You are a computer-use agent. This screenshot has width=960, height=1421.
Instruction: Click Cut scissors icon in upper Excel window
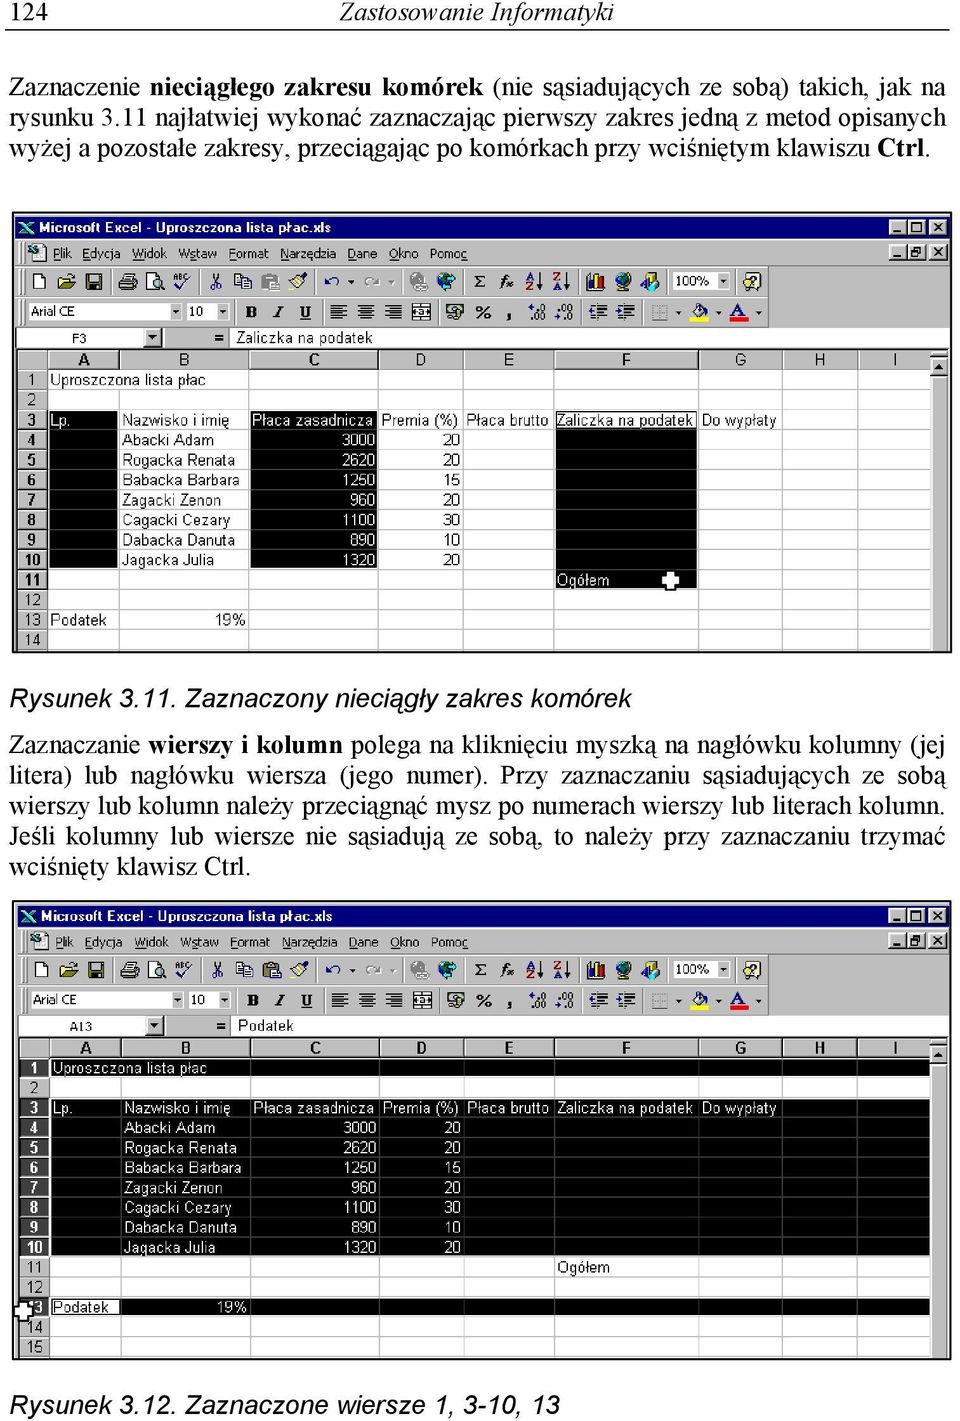click(x=215, y=282)
